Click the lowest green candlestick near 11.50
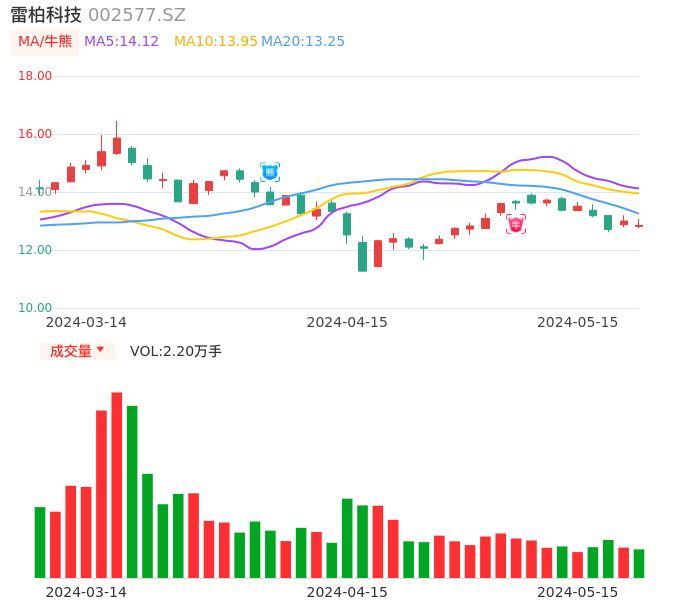The height and width of the screenshot is (606, 686). pos(362,256)
